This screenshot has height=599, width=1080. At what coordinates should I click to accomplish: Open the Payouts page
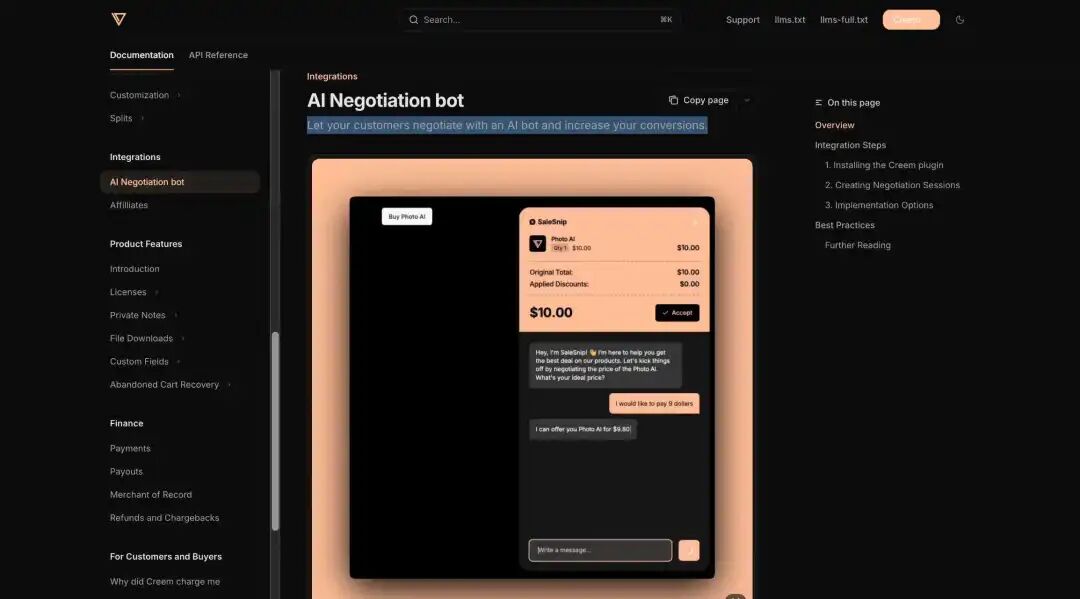(x=126, y=472)
